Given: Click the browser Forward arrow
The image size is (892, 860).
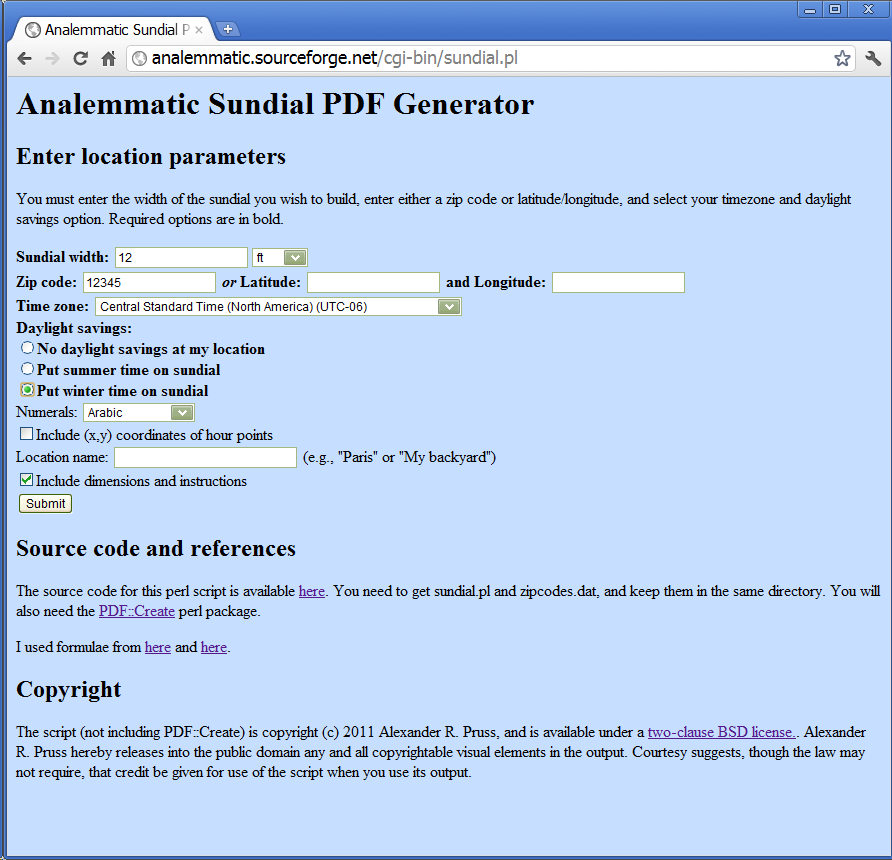Looking at the screenshot, I should 52,59.
